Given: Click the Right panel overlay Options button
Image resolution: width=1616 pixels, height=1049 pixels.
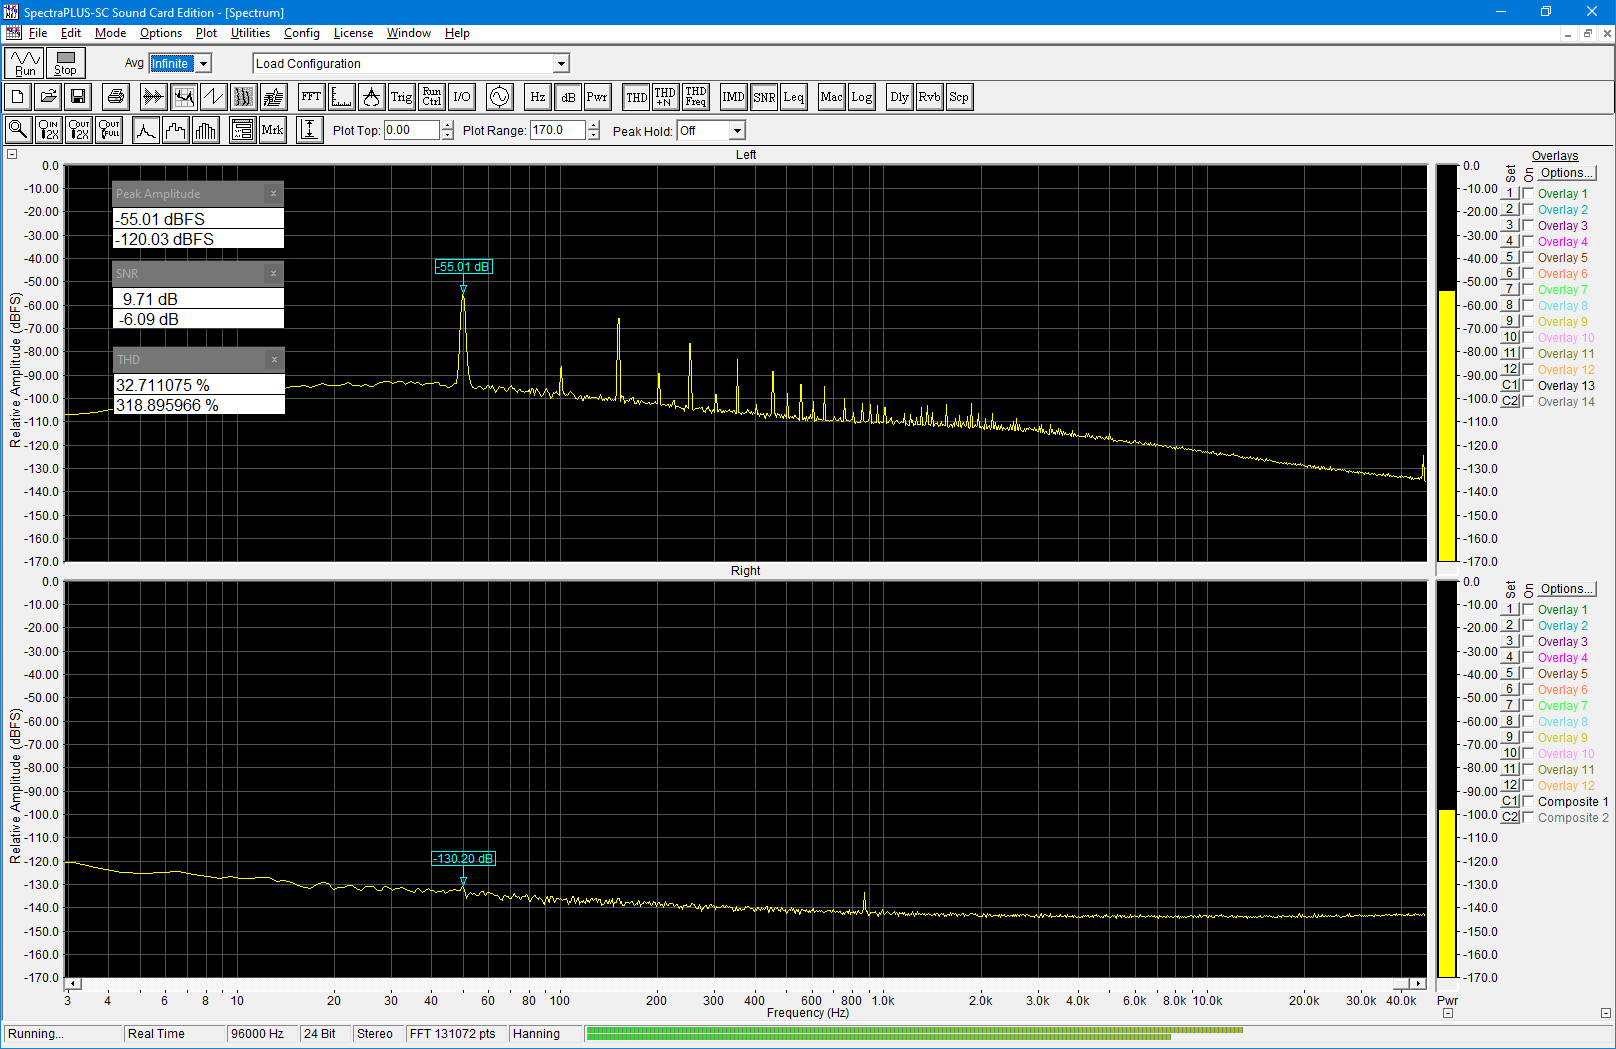Looking at the screenshot, I should click(x=1567, y=589).
